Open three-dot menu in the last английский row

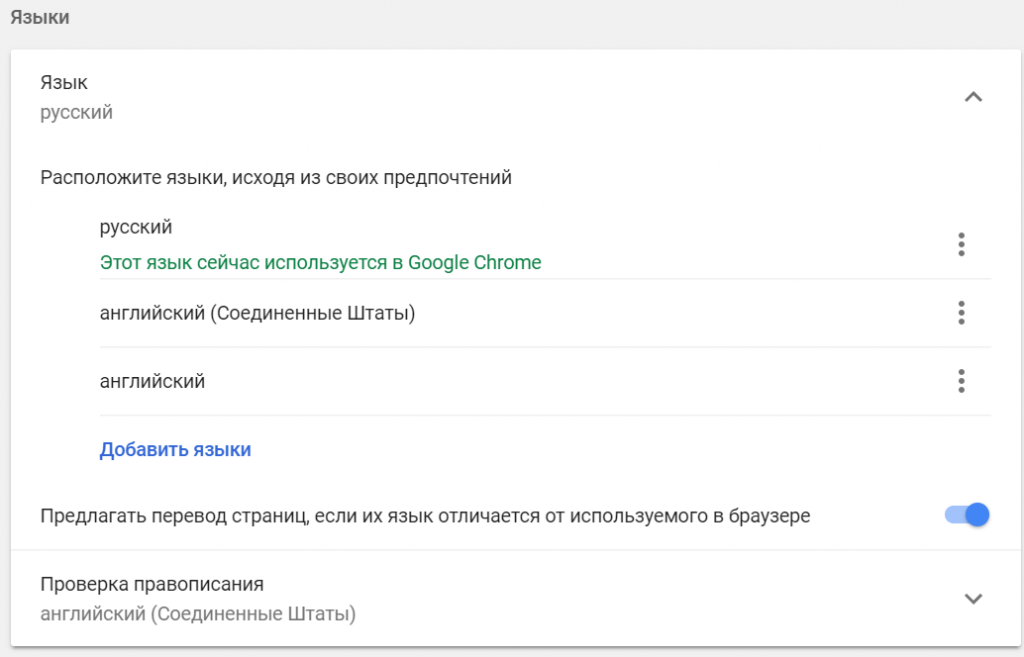[x=961, y=381]
